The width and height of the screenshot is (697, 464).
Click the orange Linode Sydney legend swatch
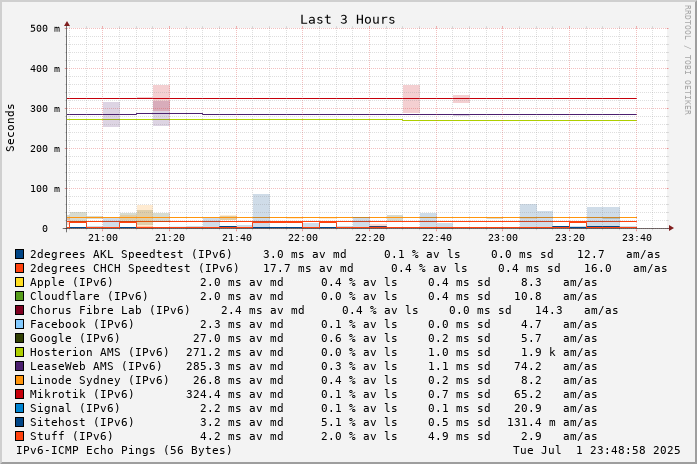(19, 380)
